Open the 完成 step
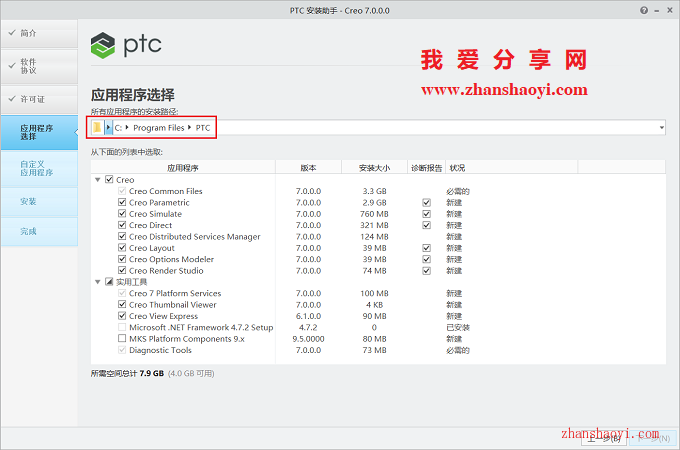The width and height of the screenshot is (680, 450). click(x=39, y=232)
